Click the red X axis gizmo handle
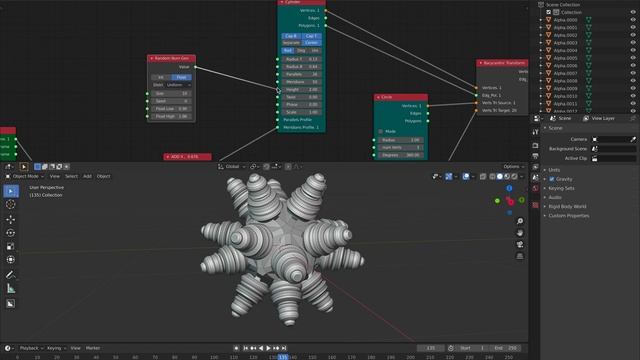The width and height of the screenshot is (640, 360). coord(510,201)
